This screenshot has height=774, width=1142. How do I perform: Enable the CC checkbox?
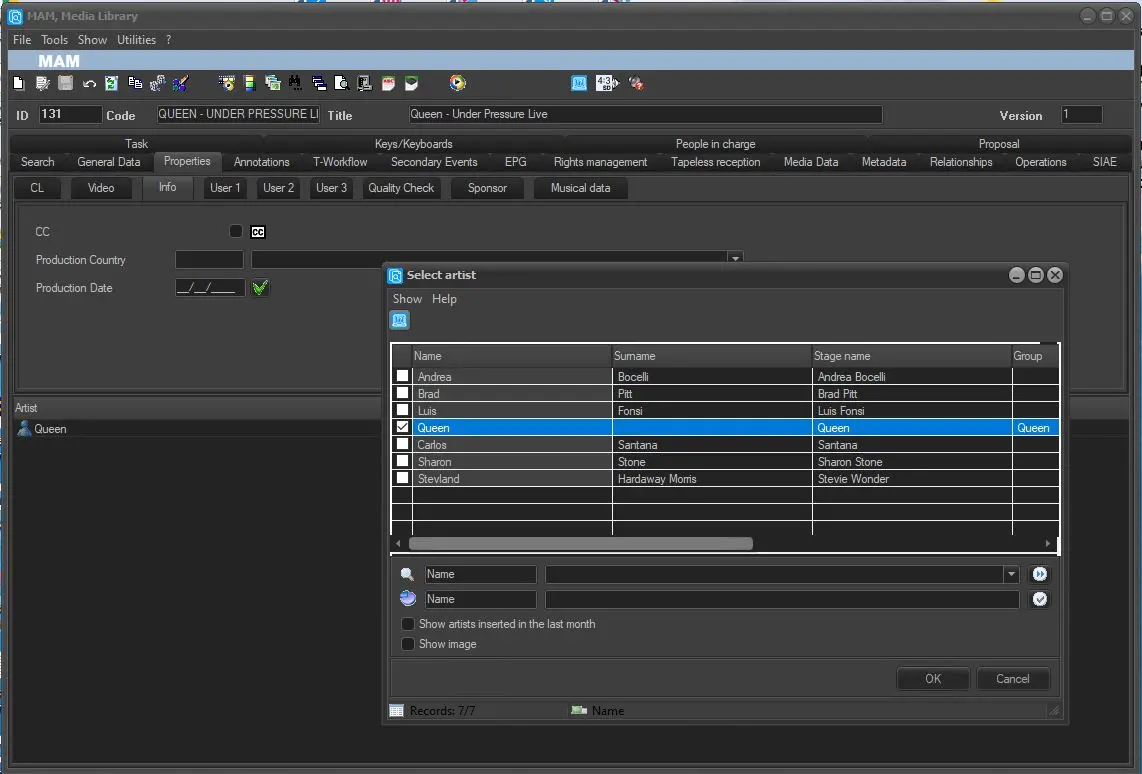pos(236,232)
